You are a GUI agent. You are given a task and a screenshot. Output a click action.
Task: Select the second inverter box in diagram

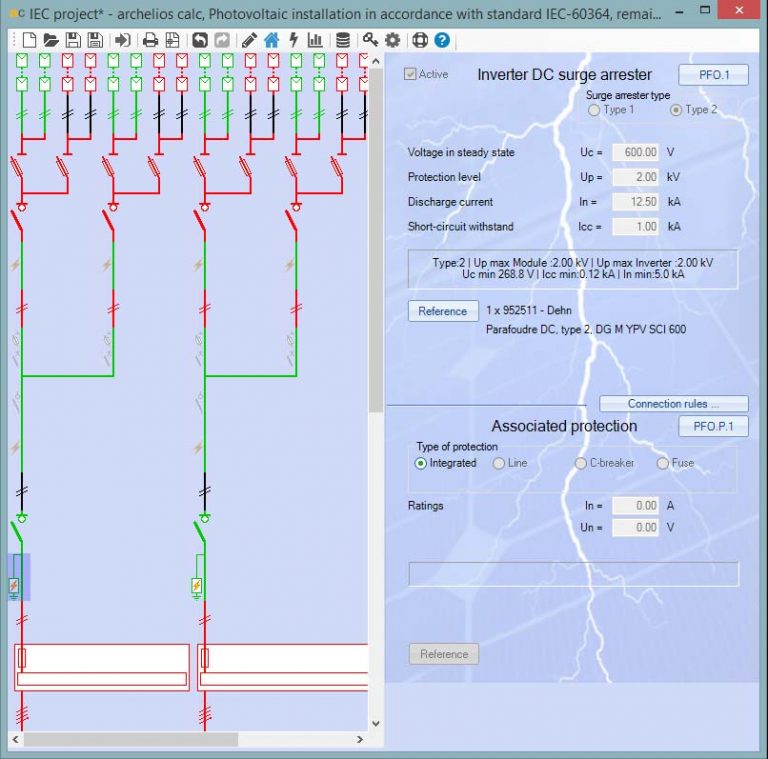point(283,667)
